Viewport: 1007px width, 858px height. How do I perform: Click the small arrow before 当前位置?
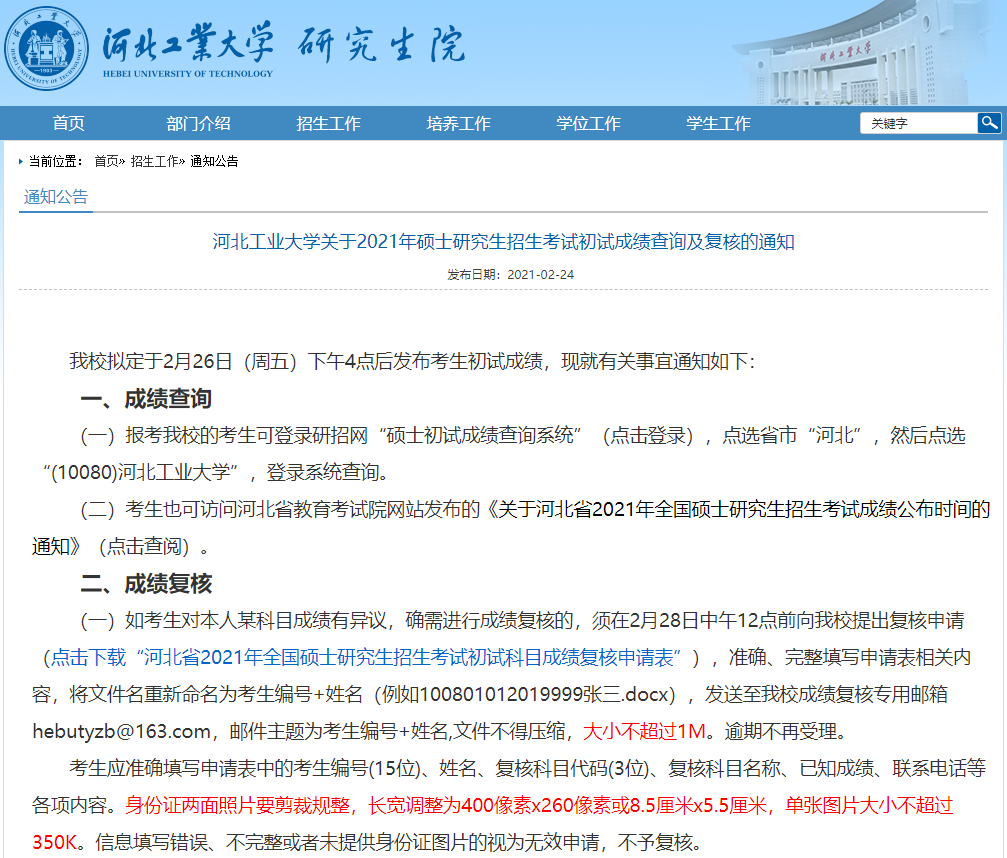click(20, 161)
